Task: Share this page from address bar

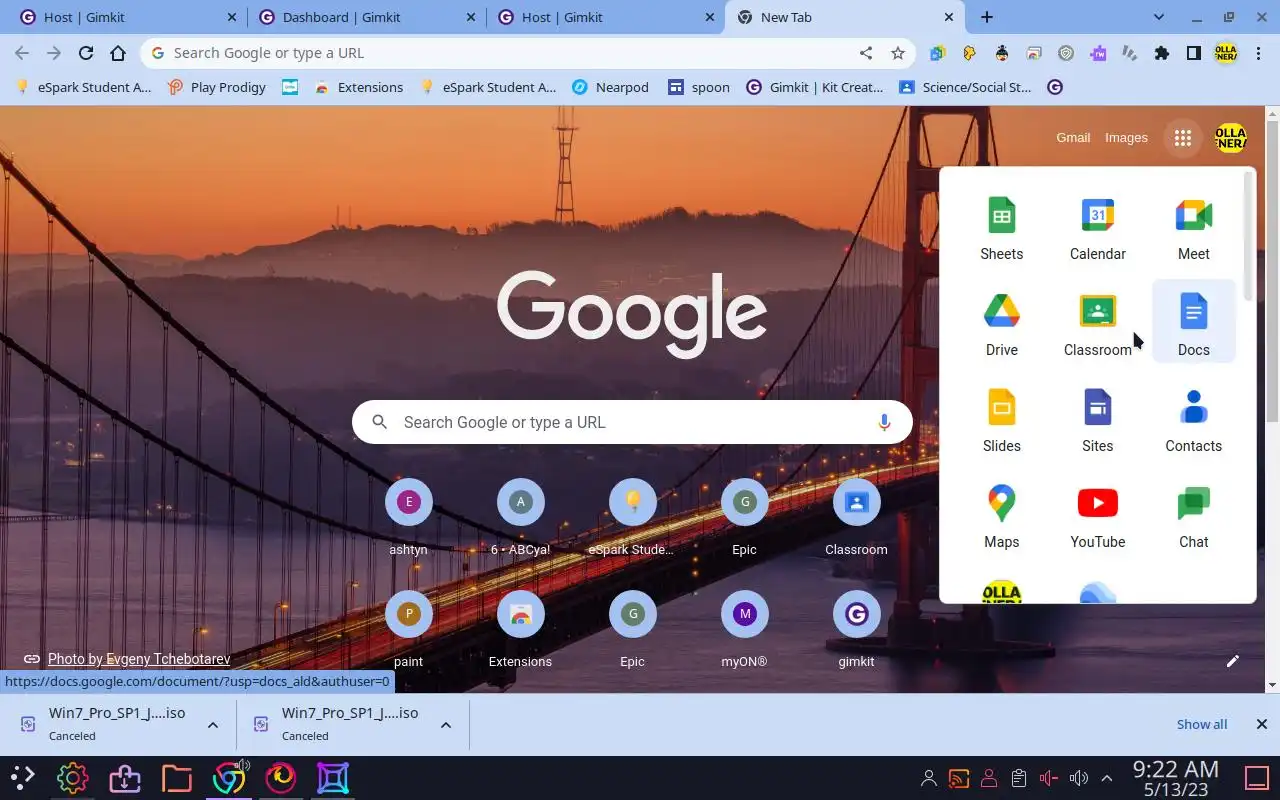Action: pos(866,53)
